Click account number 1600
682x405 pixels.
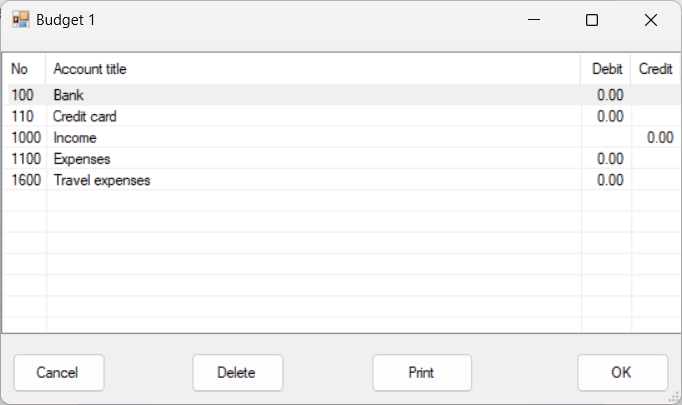tap(26, 180)
